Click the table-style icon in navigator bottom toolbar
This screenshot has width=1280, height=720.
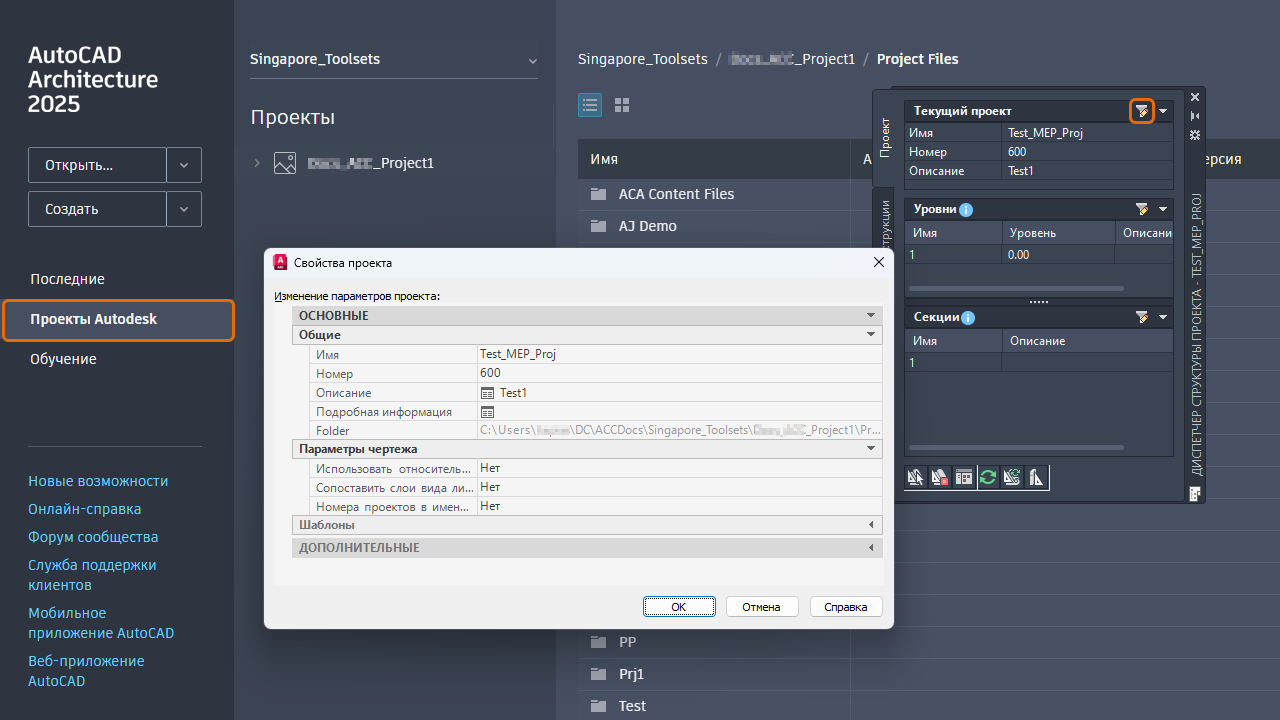(964, 477)
